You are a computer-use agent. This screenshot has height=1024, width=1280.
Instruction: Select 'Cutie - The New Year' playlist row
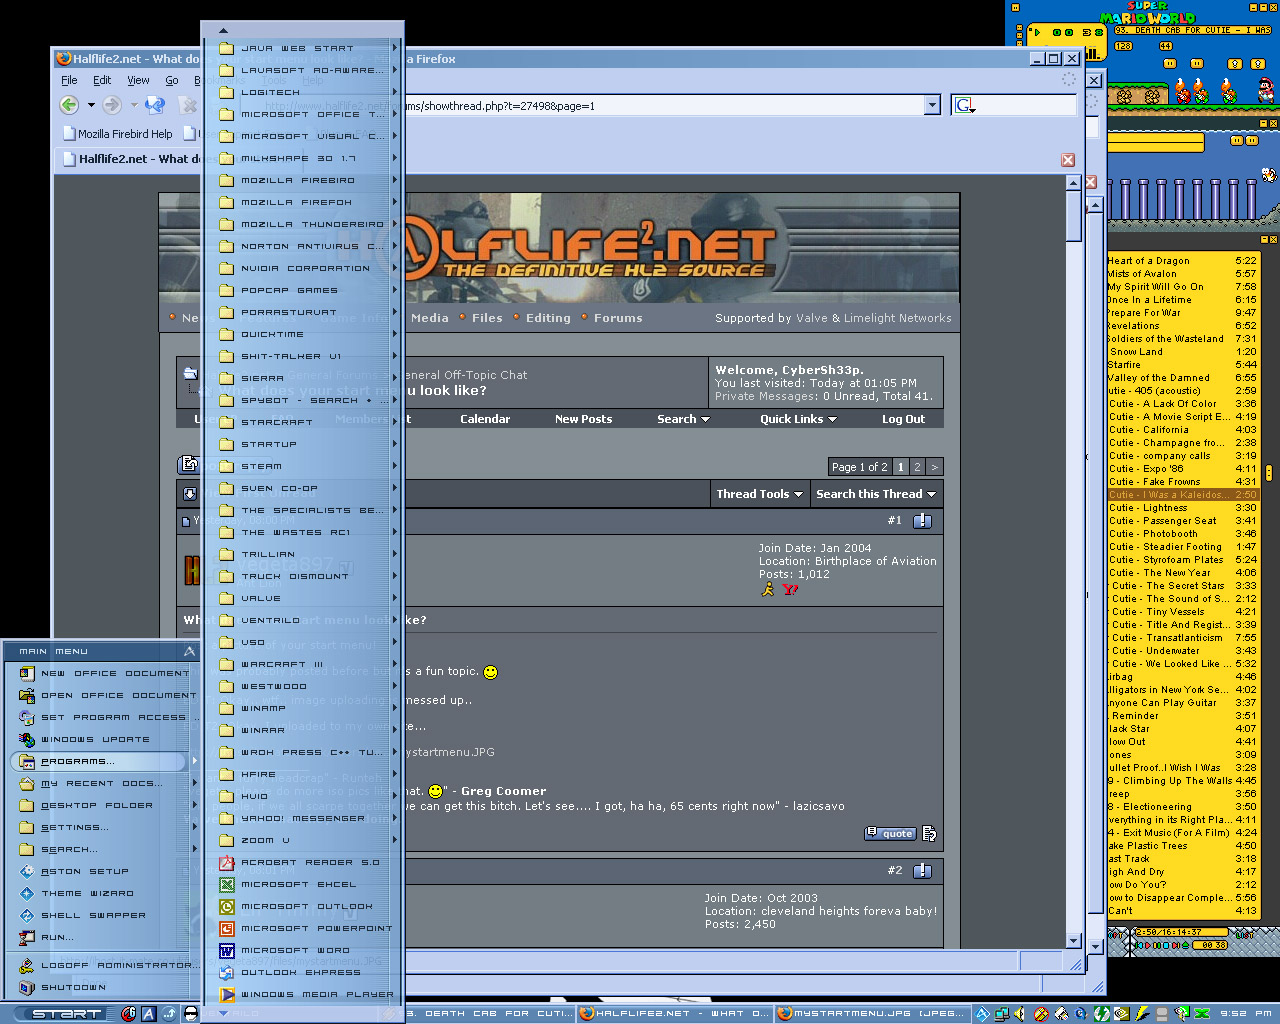[1183, 573]
